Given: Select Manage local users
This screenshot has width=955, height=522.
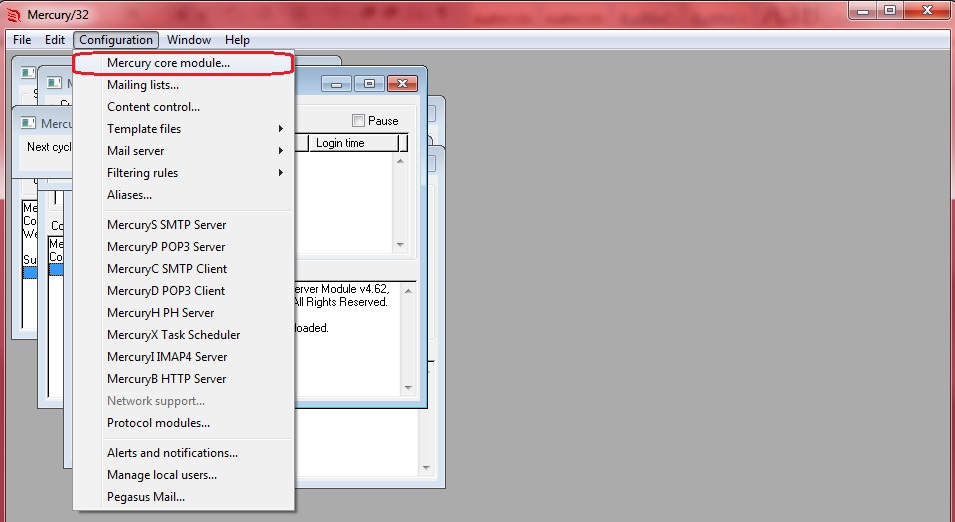Looking at the screenshot, I should (183, 474).
